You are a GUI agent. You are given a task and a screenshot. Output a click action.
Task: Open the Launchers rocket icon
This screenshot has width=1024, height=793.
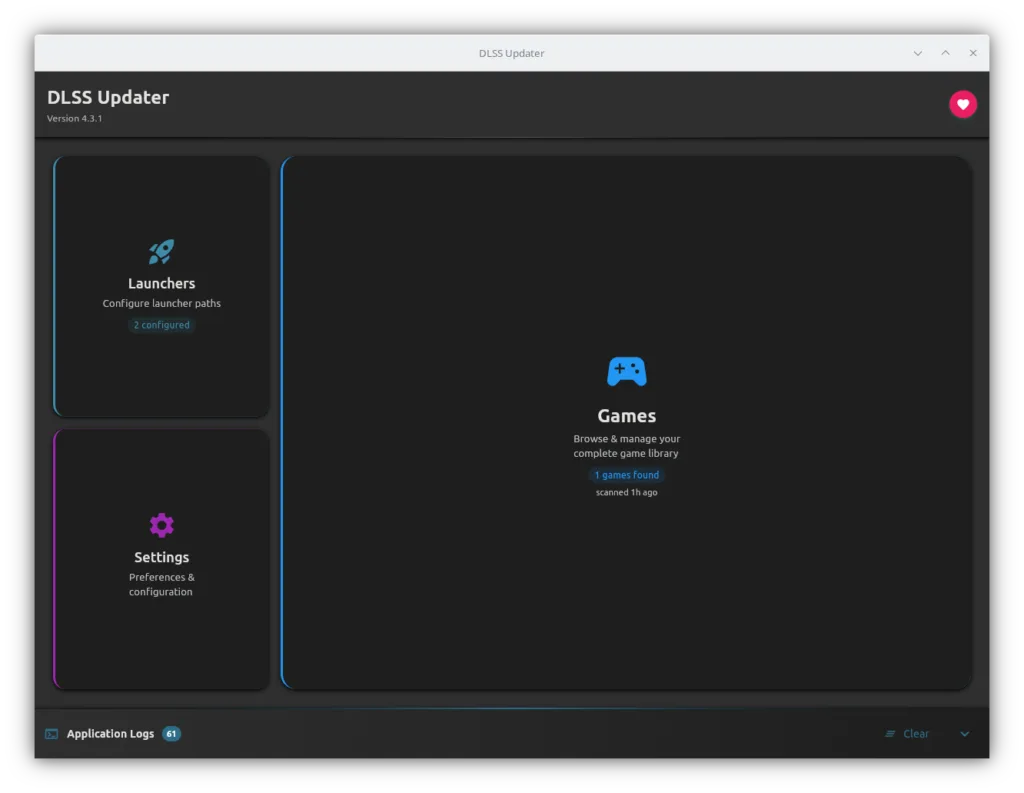click(161, 251)
